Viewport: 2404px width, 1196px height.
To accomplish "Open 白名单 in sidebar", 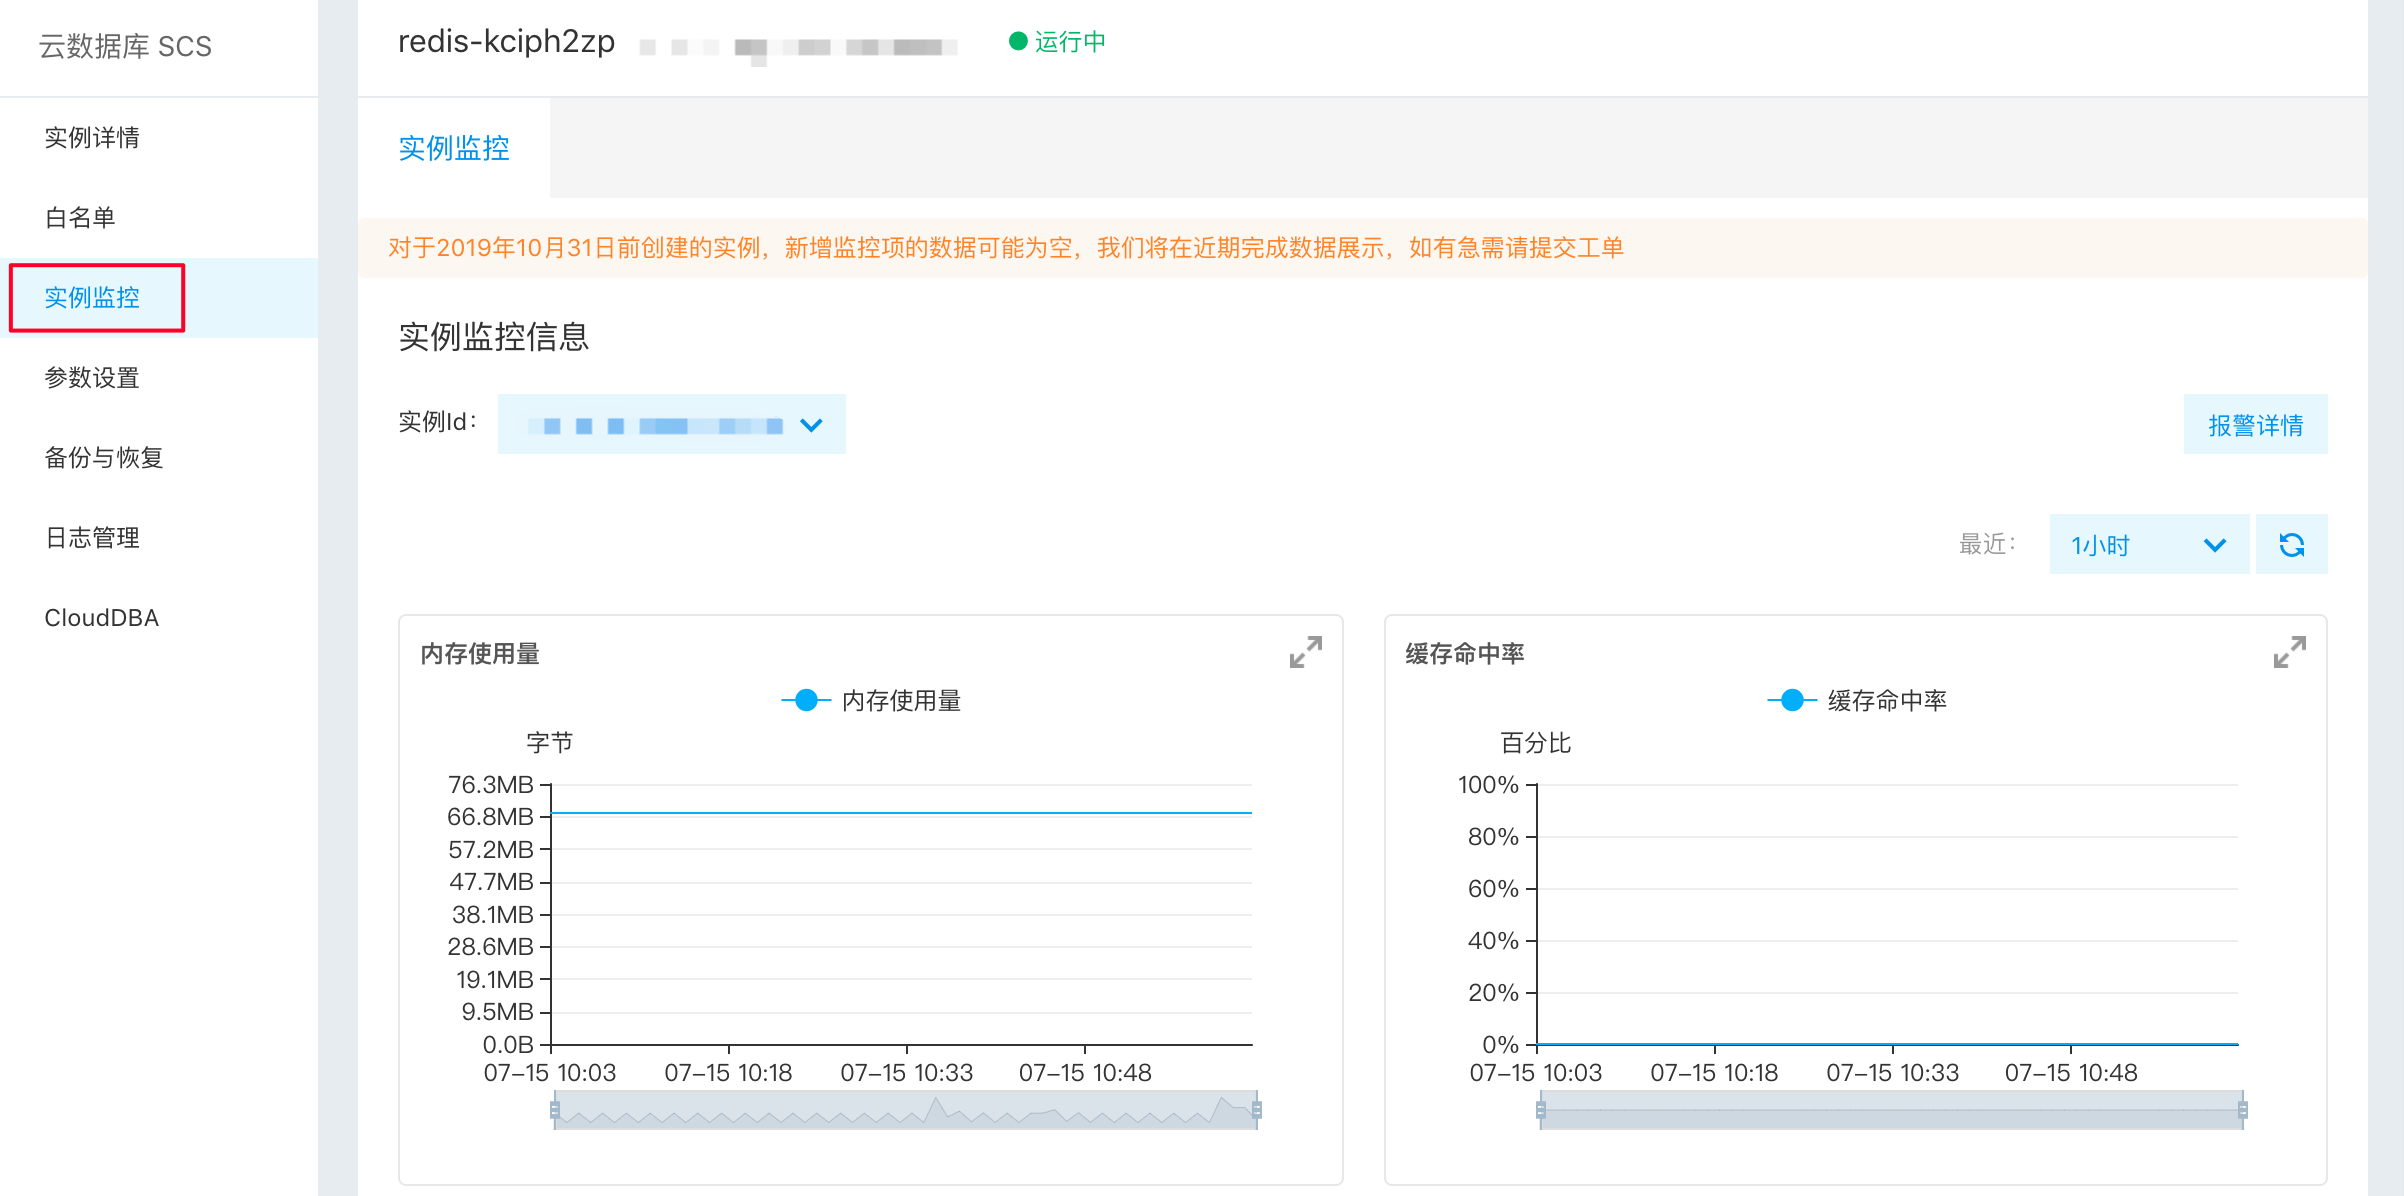I will [x=80, y=218].
